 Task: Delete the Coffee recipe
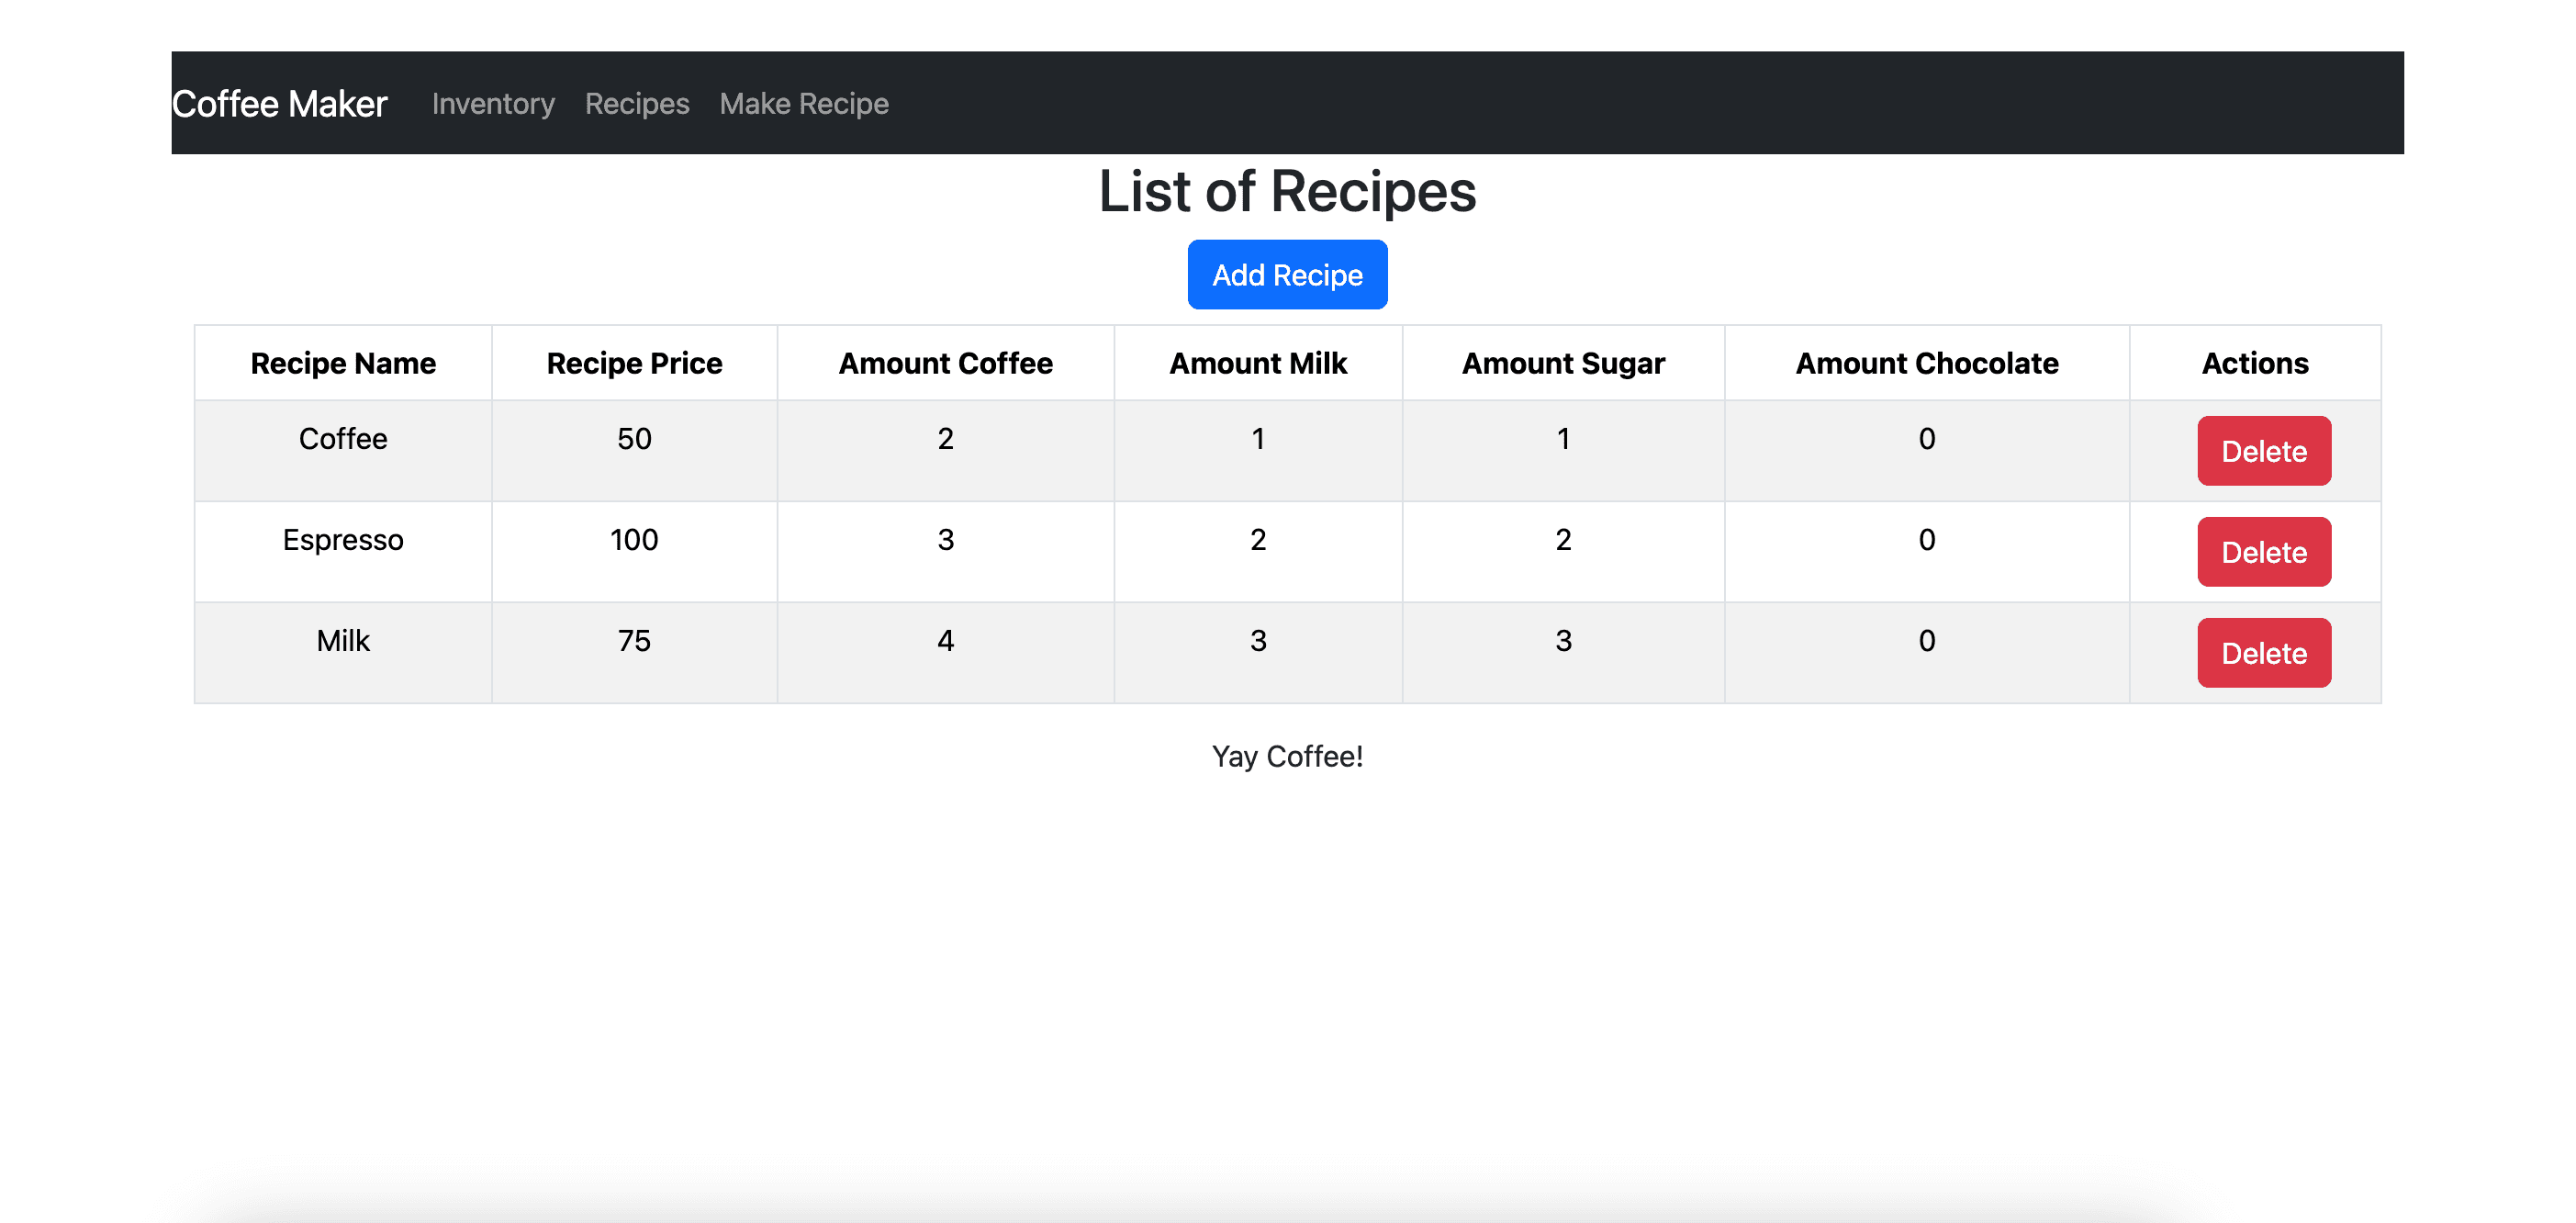tap(2264, 451)
